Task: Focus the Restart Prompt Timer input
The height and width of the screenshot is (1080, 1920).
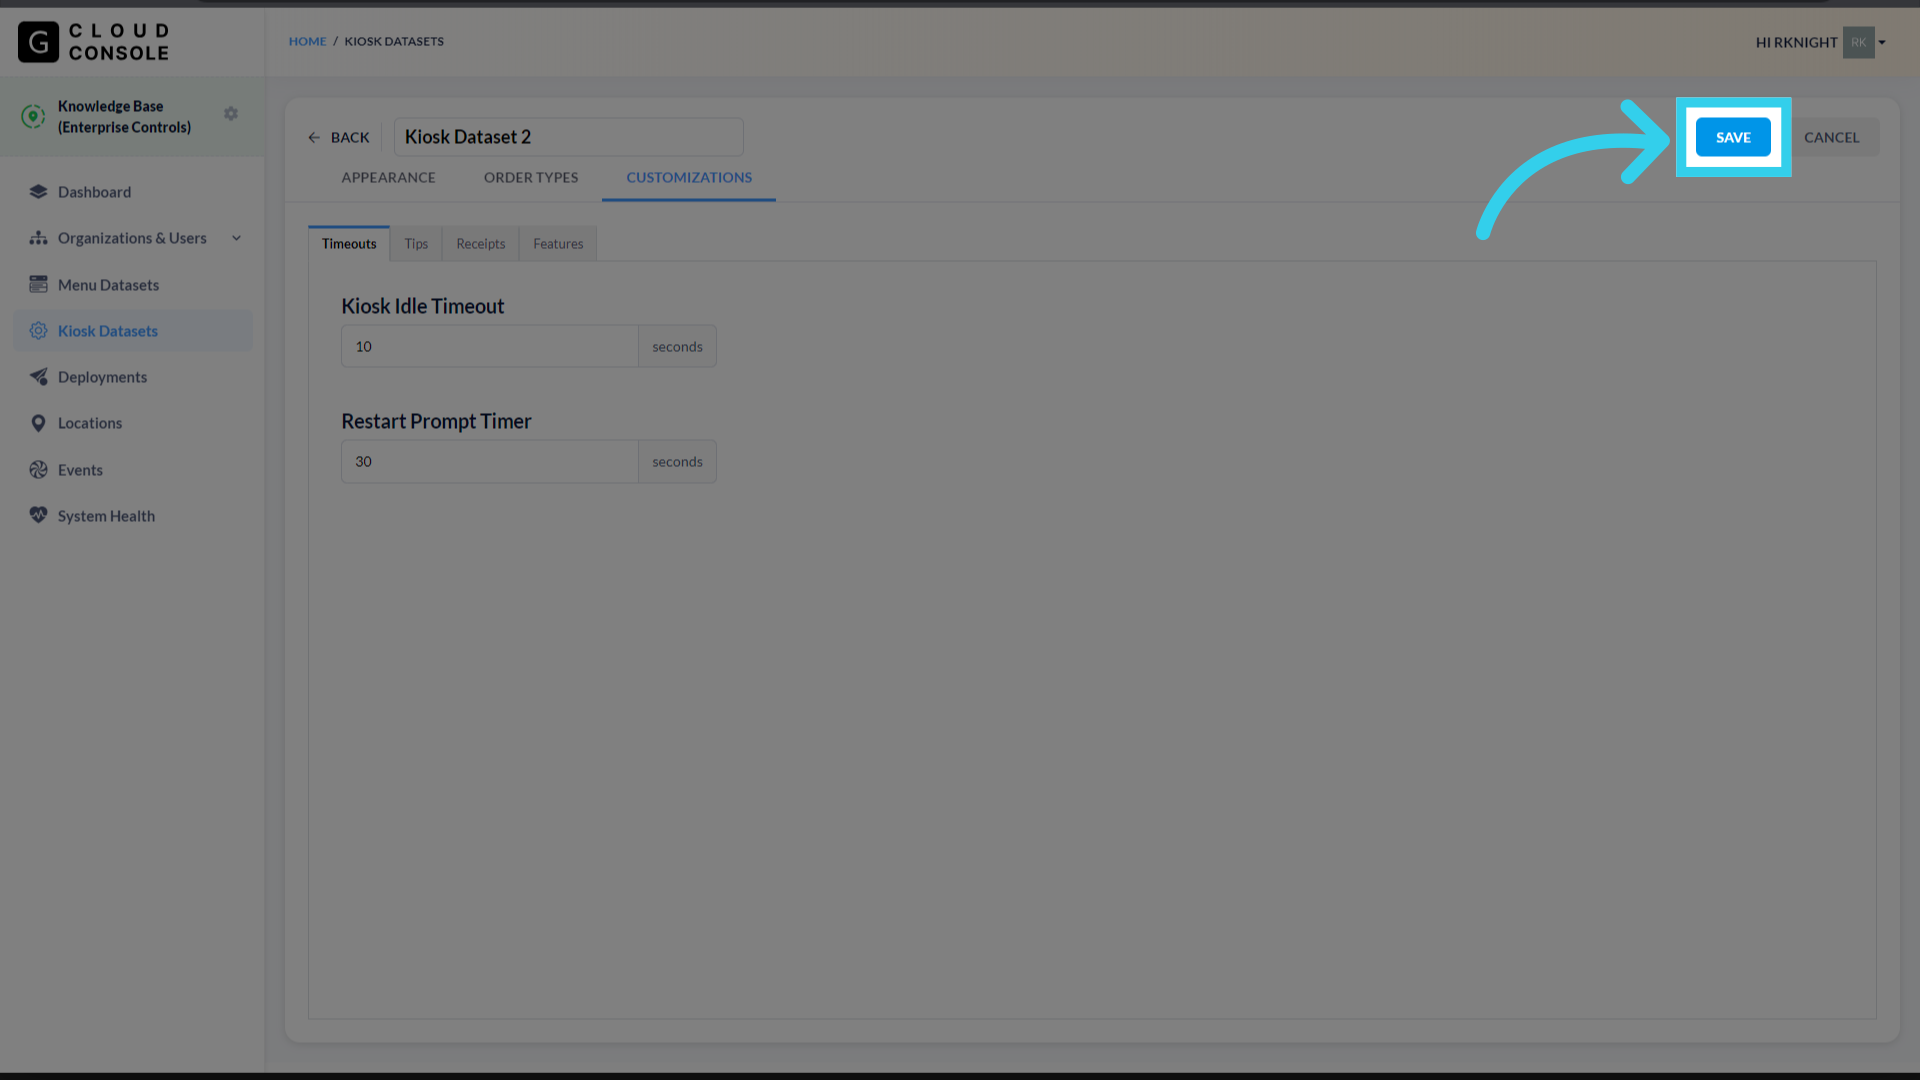Action: pos(490,462)
